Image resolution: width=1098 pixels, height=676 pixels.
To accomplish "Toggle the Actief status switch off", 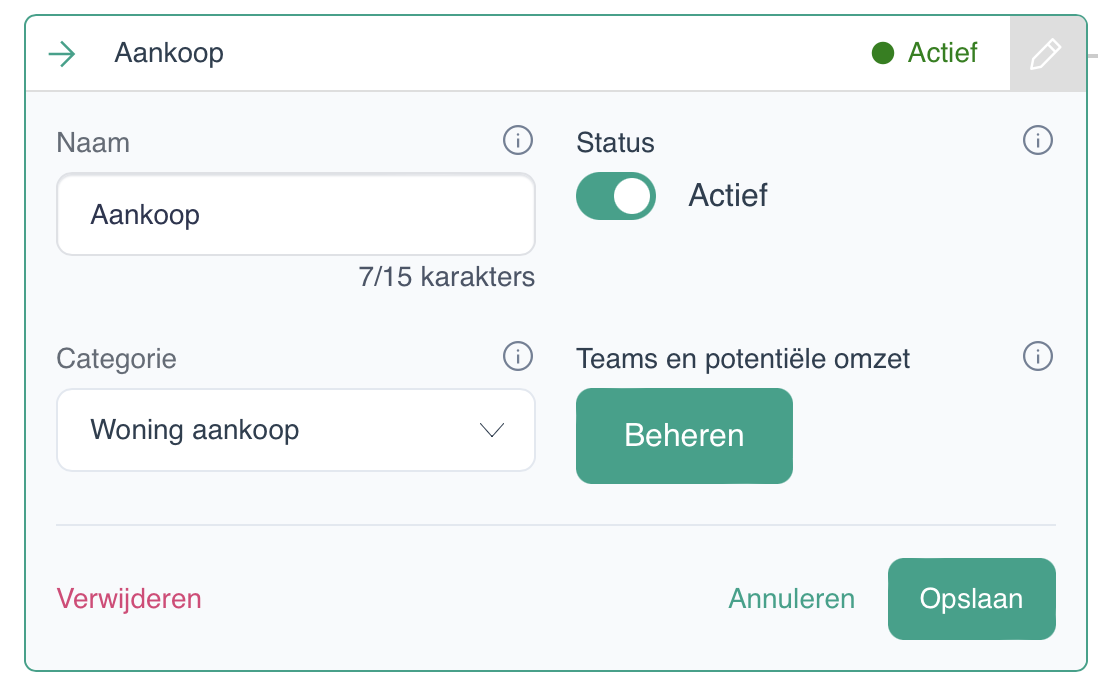I will coord(616,196).
